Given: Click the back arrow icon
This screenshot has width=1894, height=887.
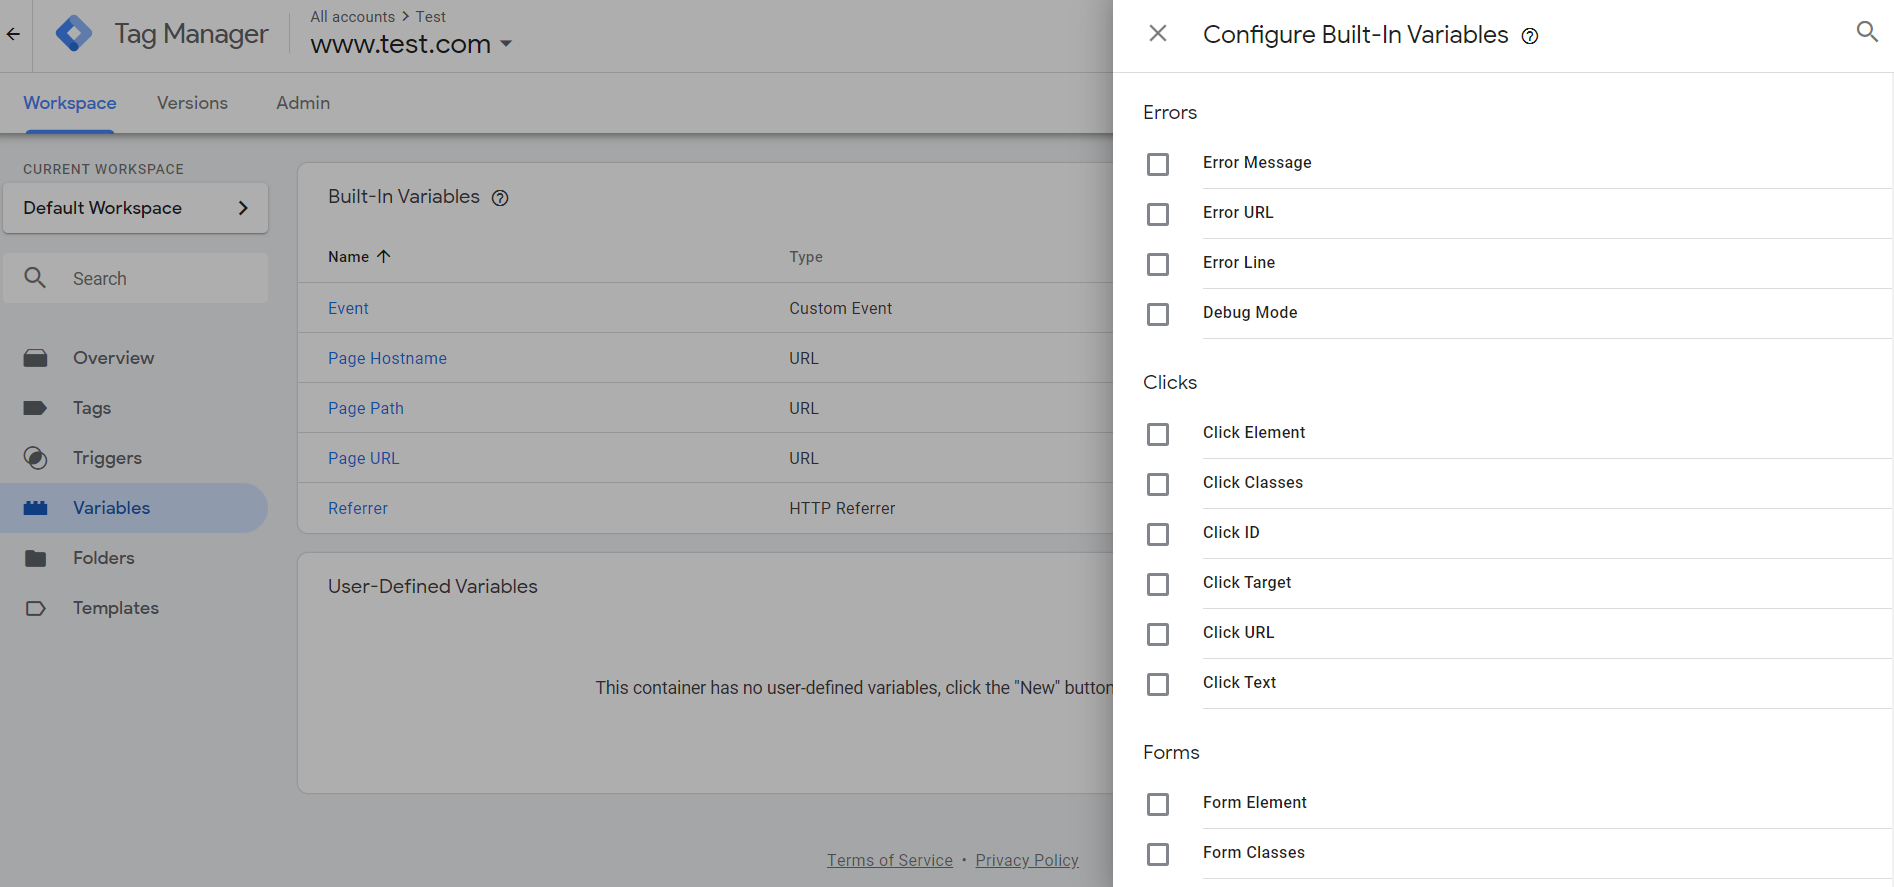Looking at the screenshot, I should pos(14,34).
